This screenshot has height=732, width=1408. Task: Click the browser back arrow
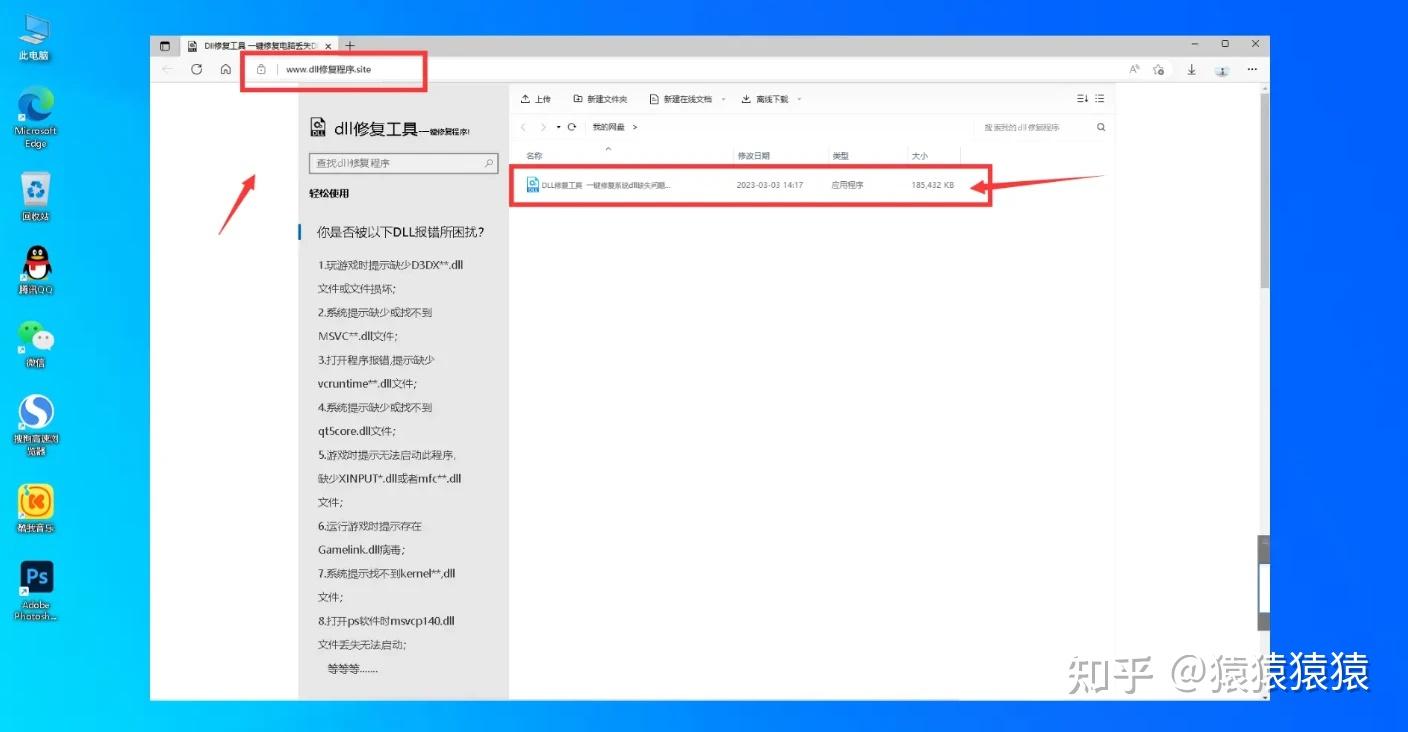pos(167,69)
